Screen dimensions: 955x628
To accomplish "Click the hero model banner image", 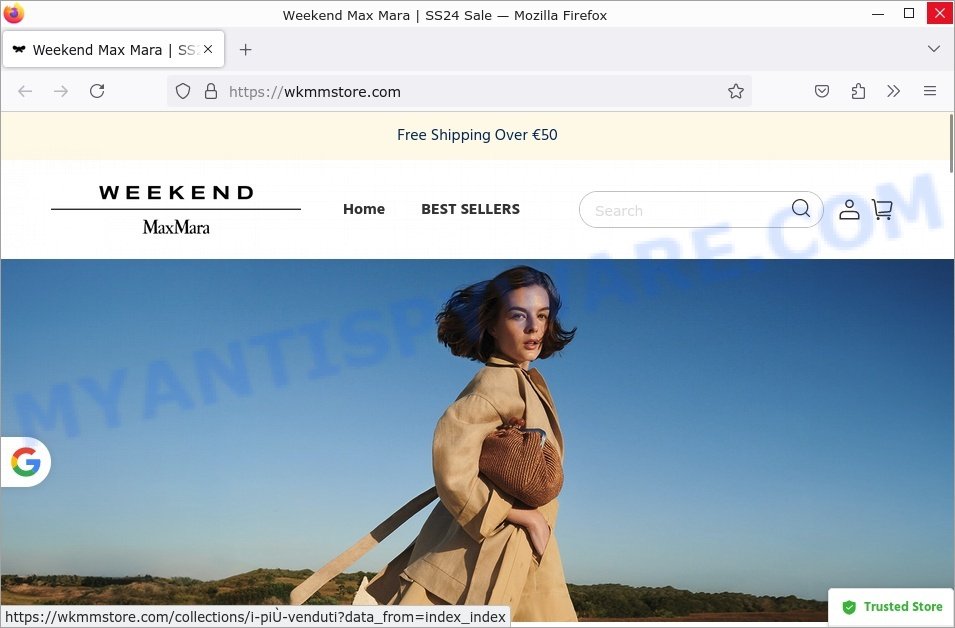I will 477,440.
